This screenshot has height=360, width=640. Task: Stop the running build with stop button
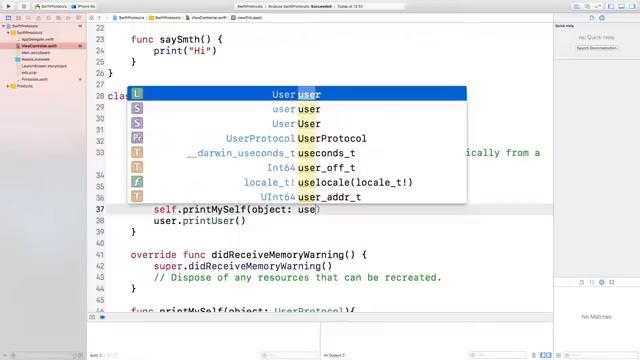(23, 6)
